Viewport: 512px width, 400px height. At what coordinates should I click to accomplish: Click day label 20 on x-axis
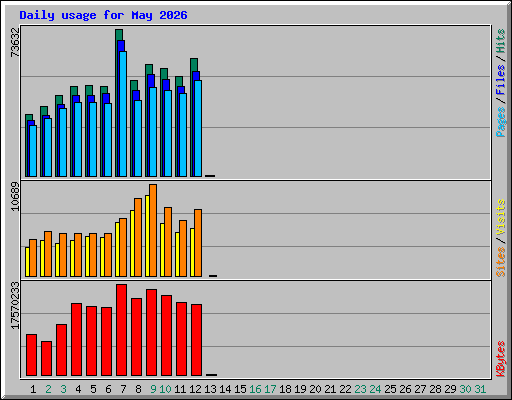315,389
